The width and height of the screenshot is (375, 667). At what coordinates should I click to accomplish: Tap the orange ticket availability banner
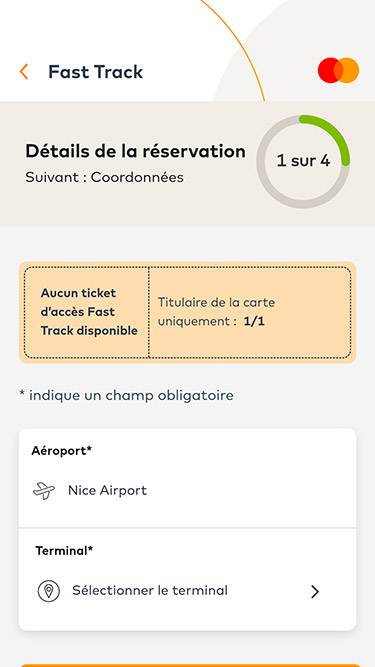[x=187, y=312]
